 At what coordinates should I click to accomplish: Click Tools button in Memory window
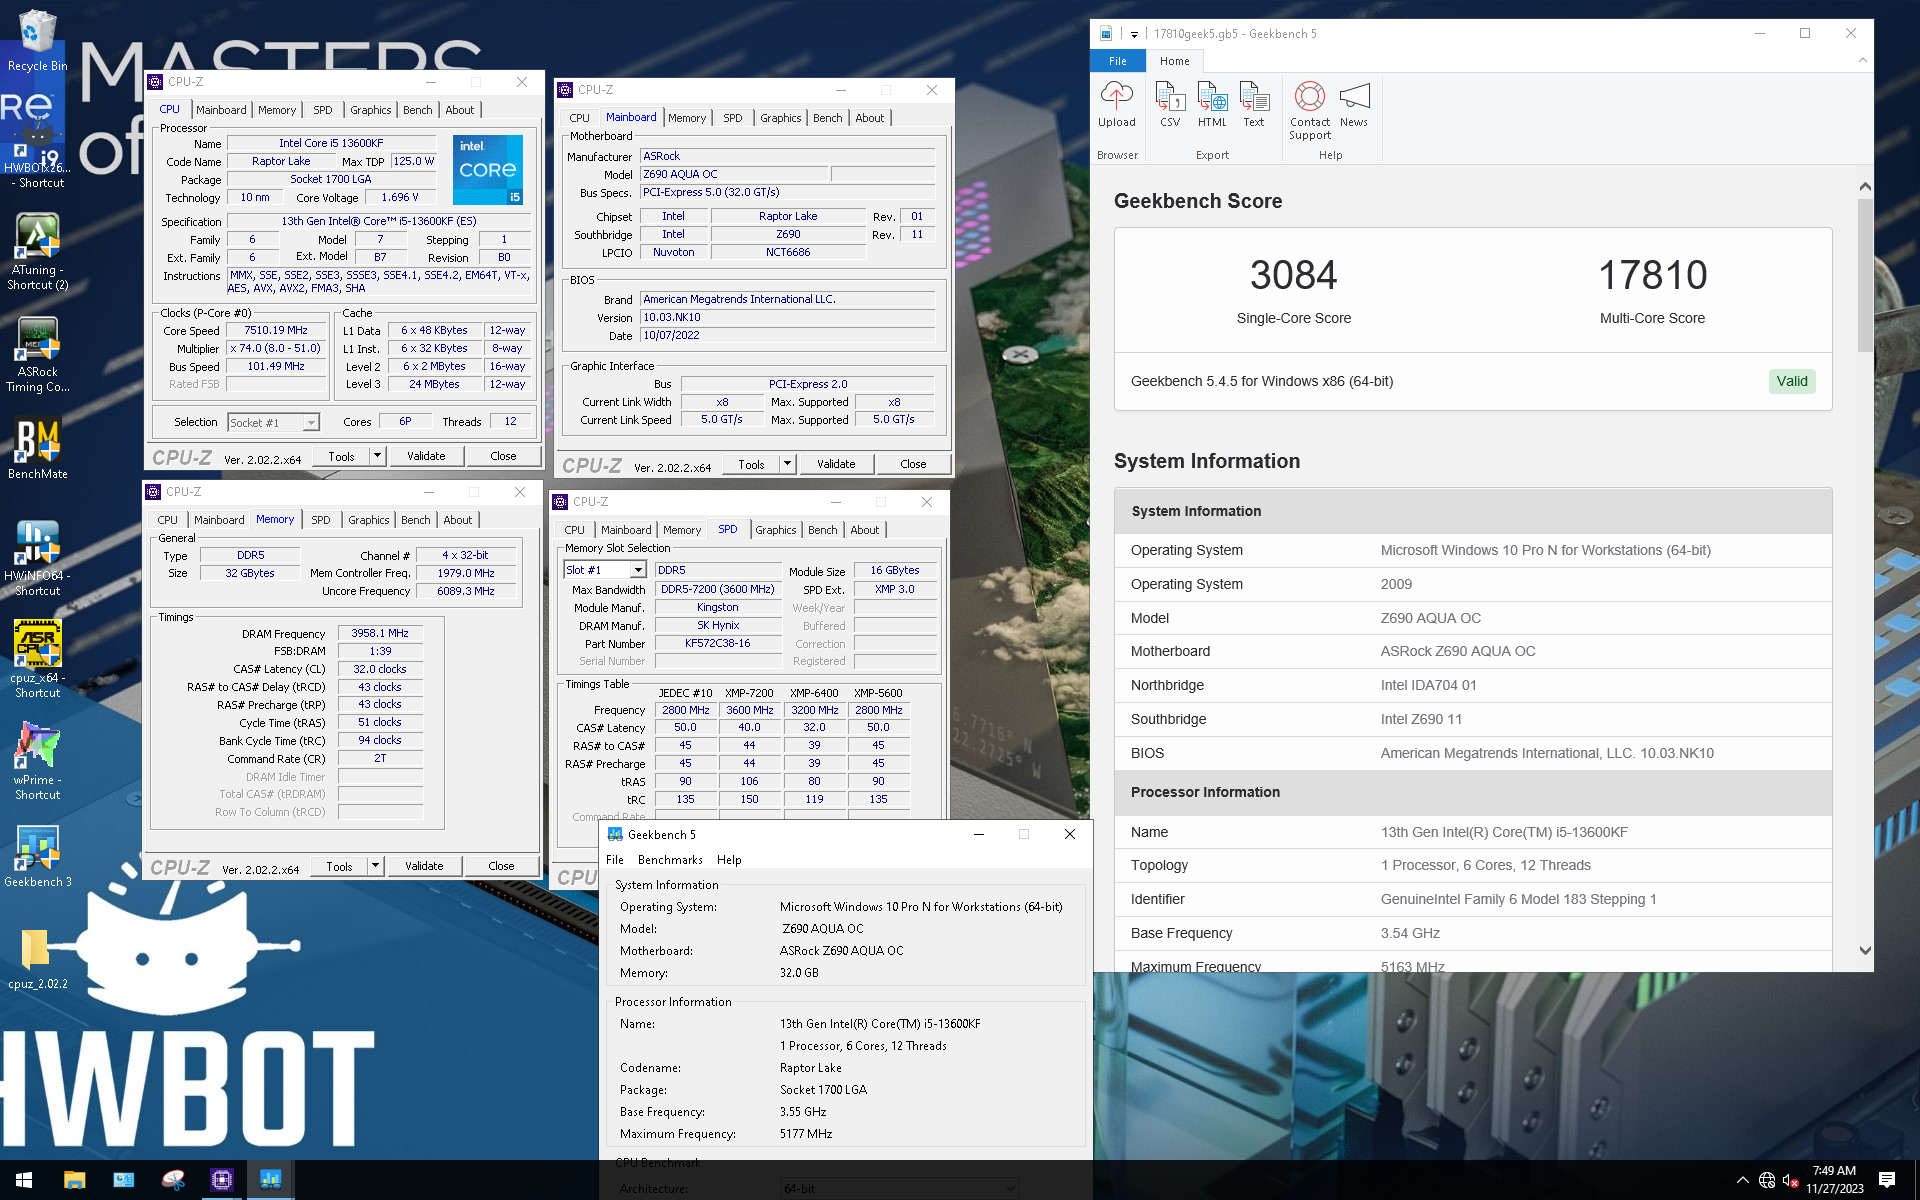pyautogui.click(x=339, y=866)
